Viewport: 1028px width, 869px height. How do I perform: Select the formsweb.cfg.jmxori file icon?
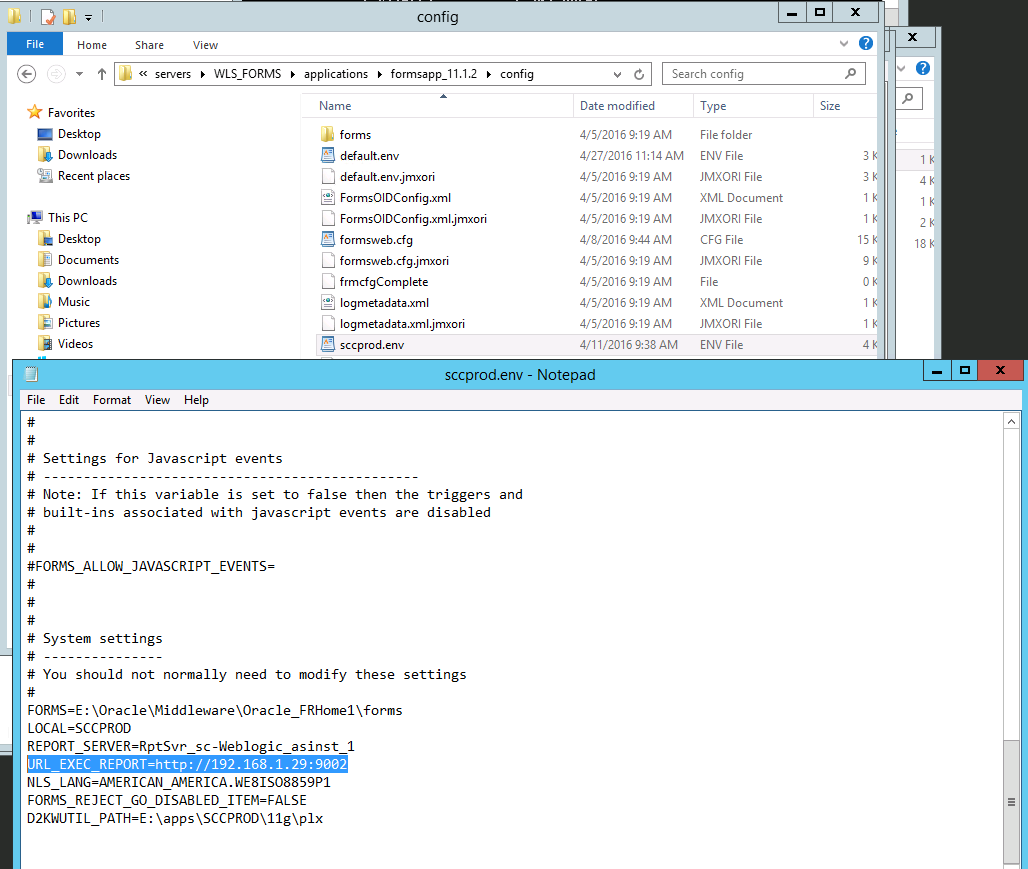tap(328, 260)
